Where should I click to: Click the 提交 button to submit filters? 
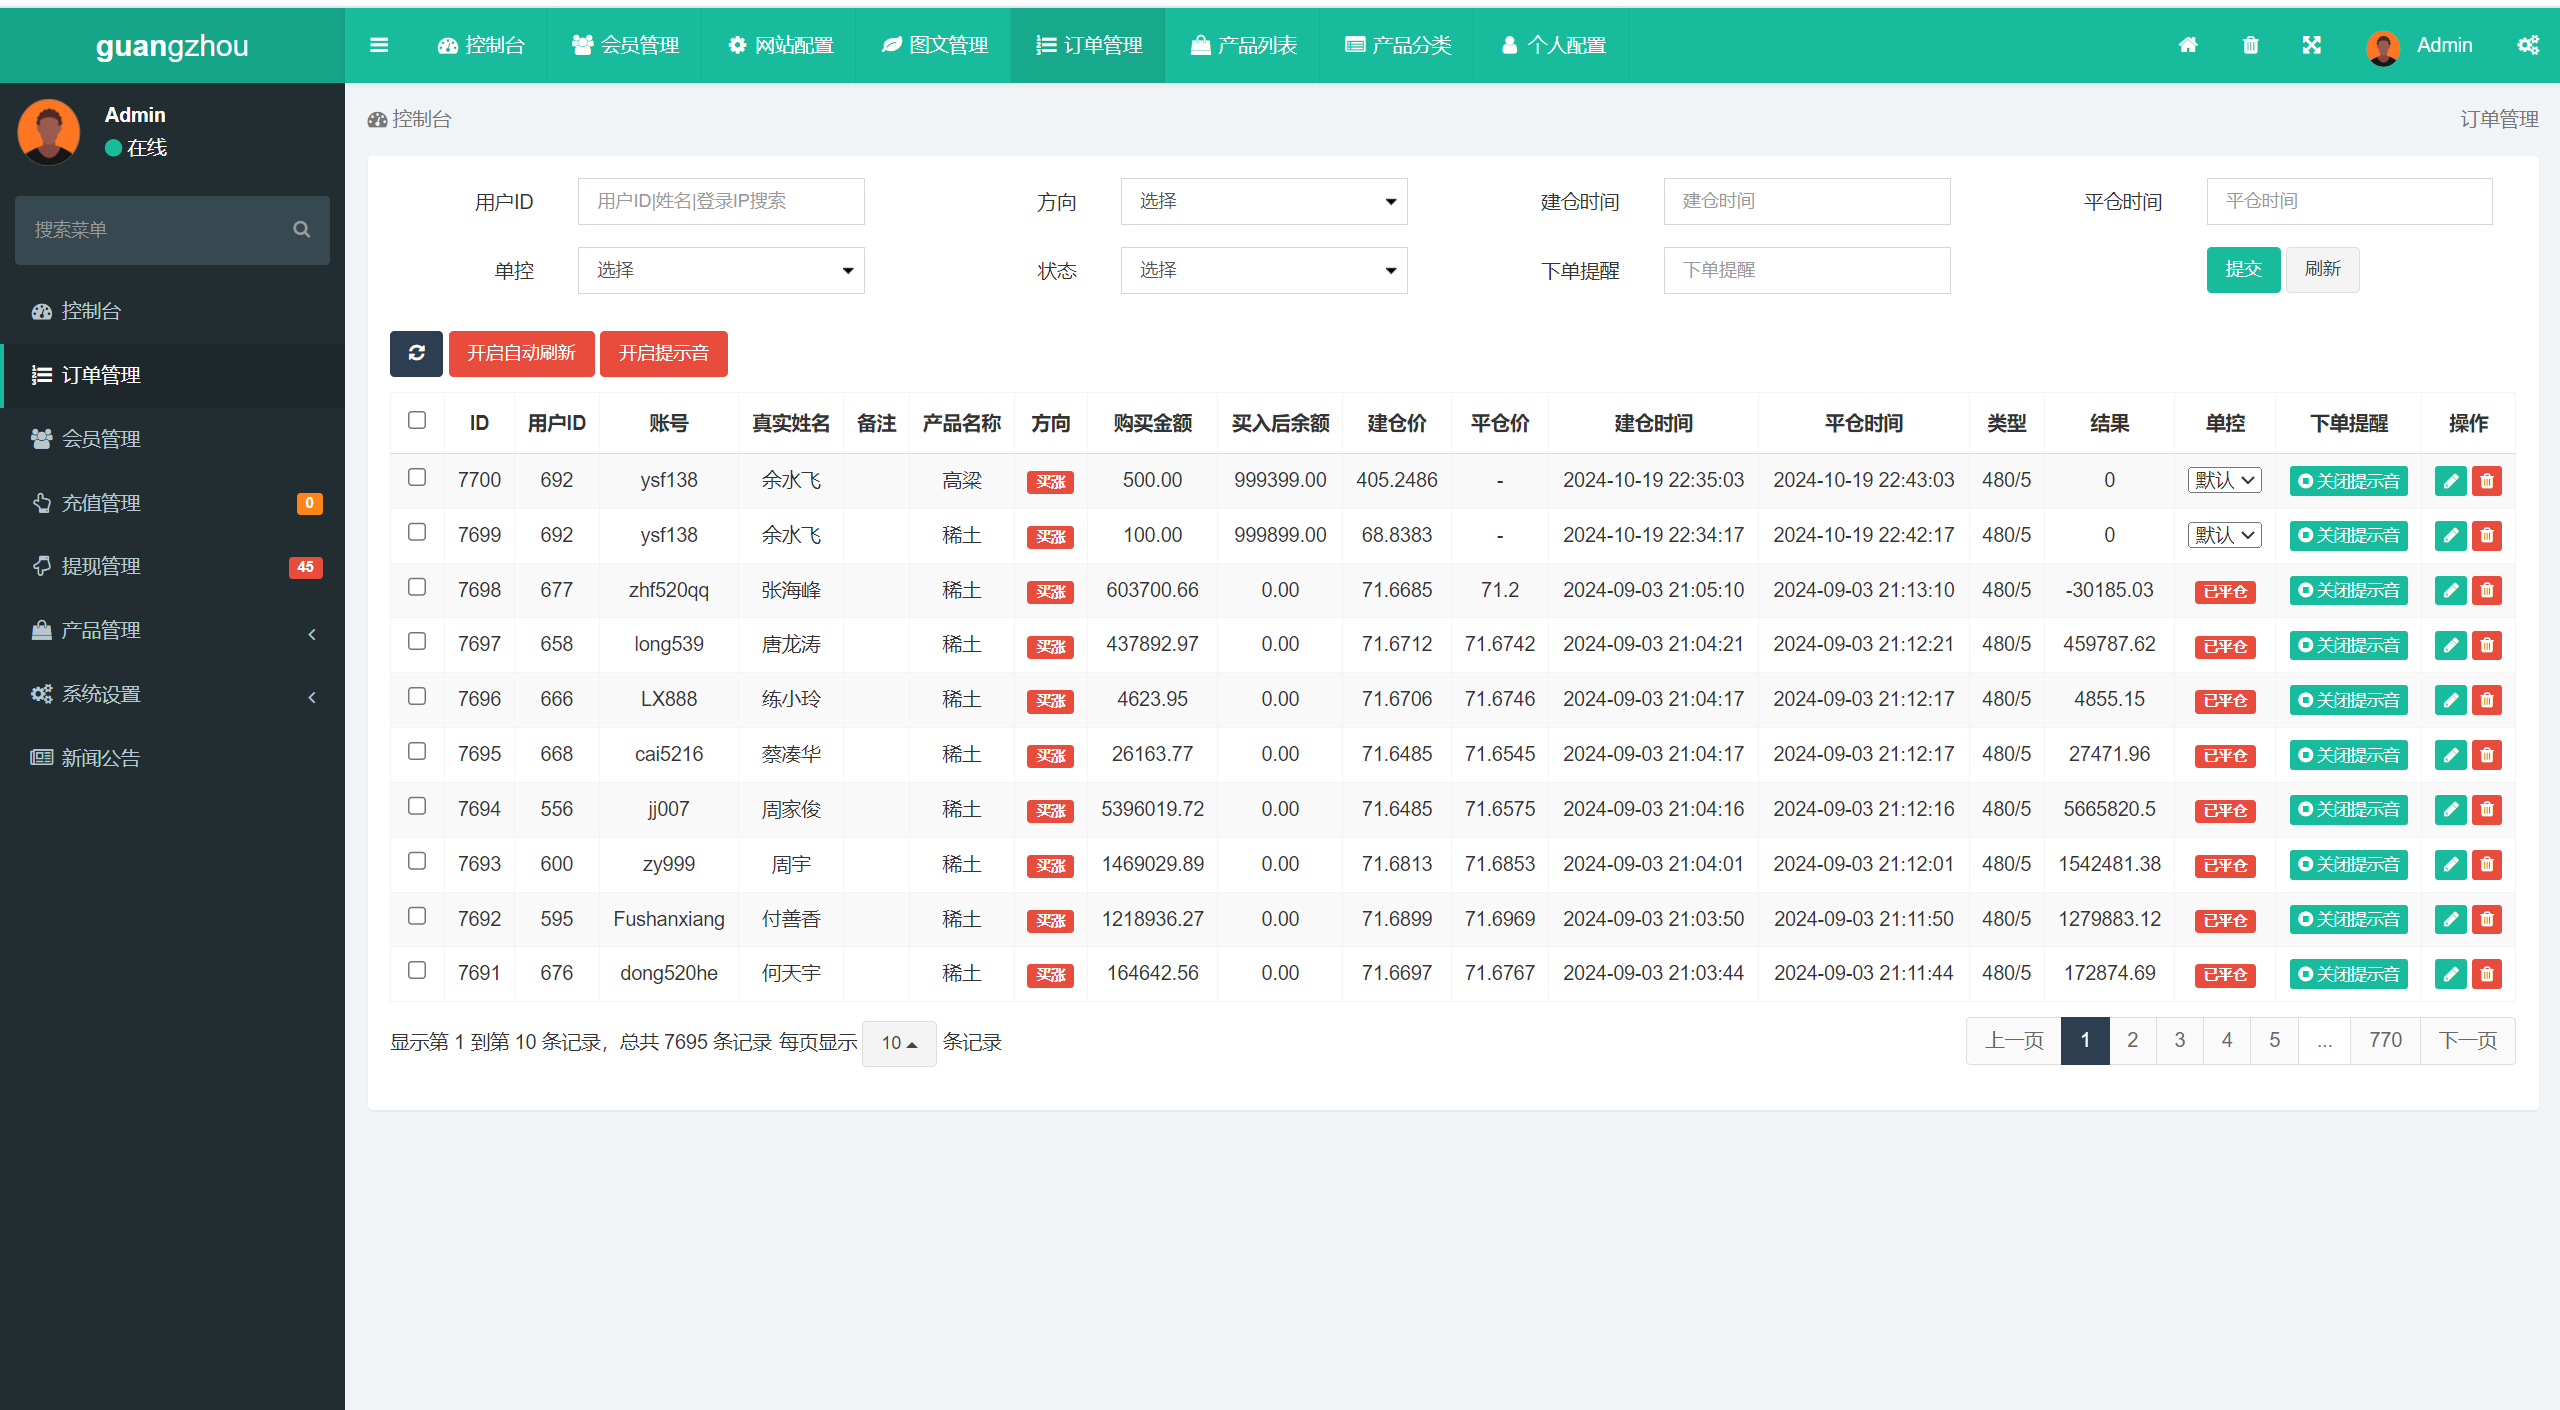2244,267
